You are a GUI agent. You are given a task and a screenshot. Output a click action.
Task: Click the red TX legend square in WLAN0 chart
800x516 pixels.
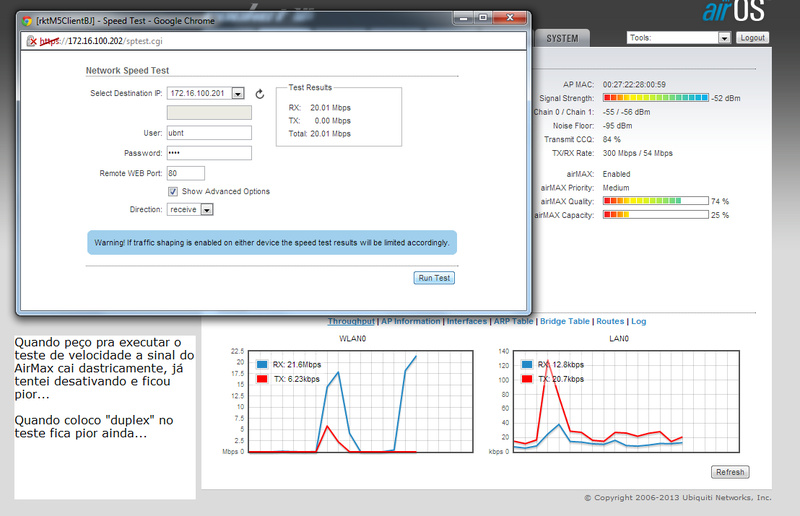pyautogui.click(x=262, y=379)
